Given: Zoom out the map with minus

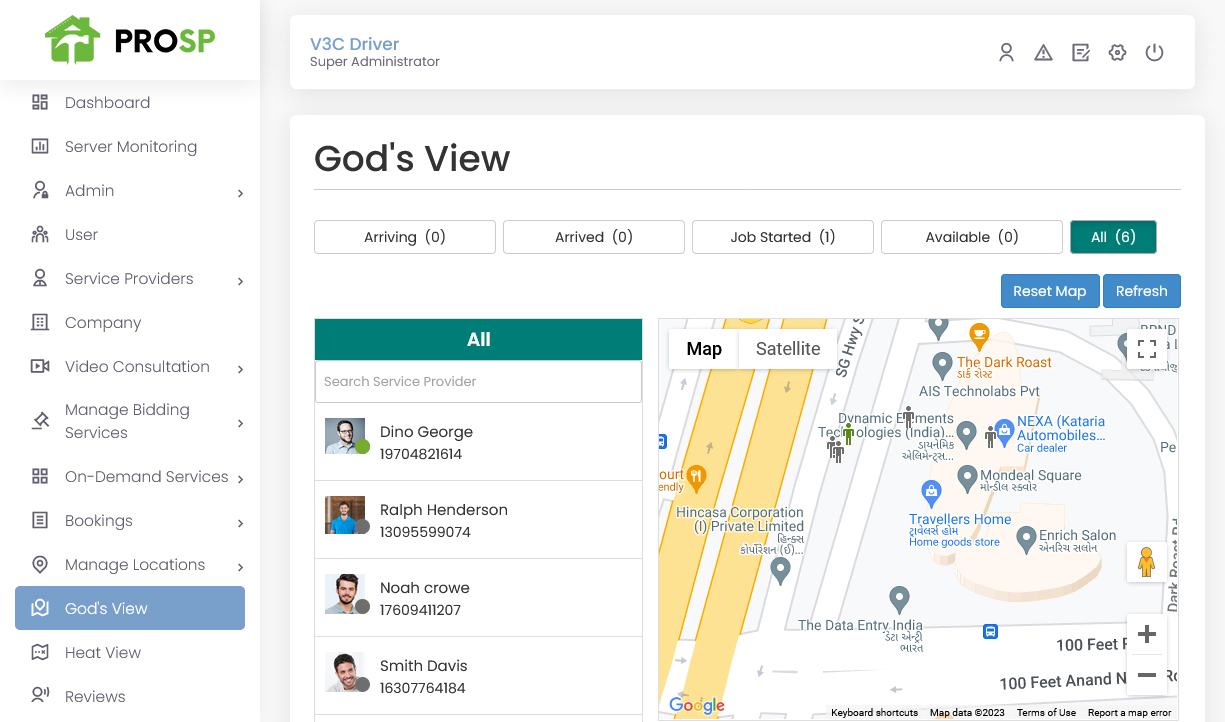Looking at the screenshot, I should 1147,675.
